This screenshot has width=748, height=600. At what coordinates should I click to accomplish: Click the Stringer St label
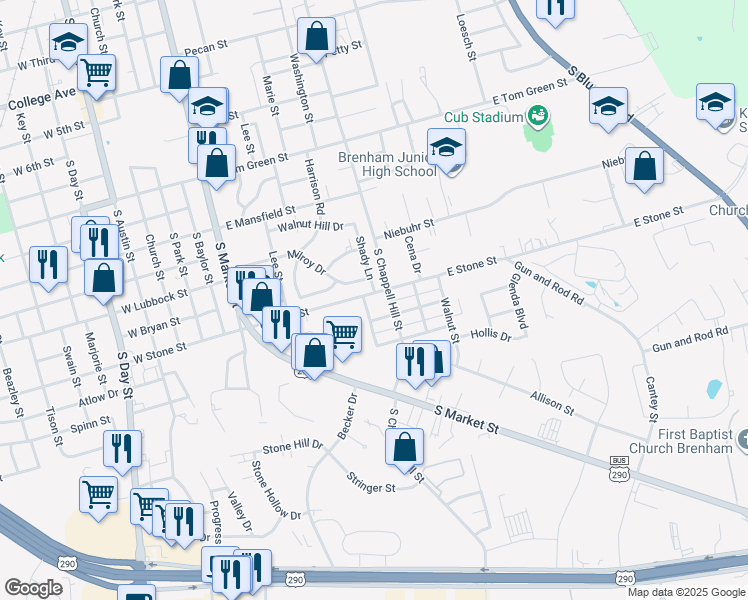371,482
